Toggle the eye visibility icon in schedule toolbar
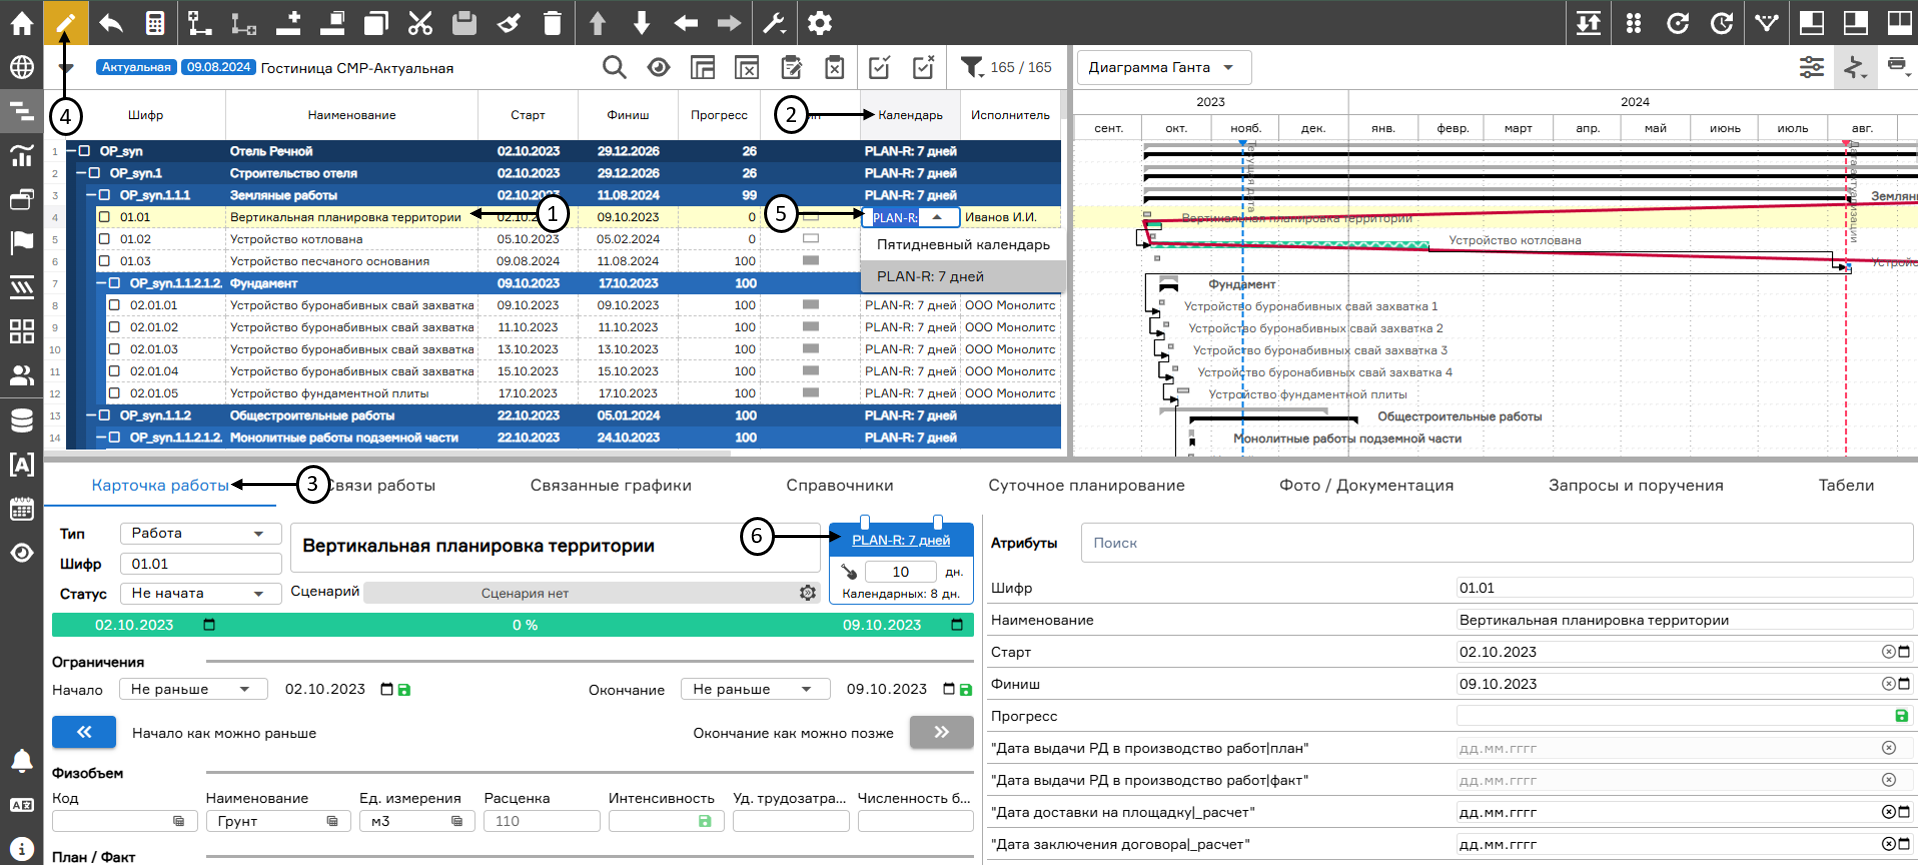 658,67
